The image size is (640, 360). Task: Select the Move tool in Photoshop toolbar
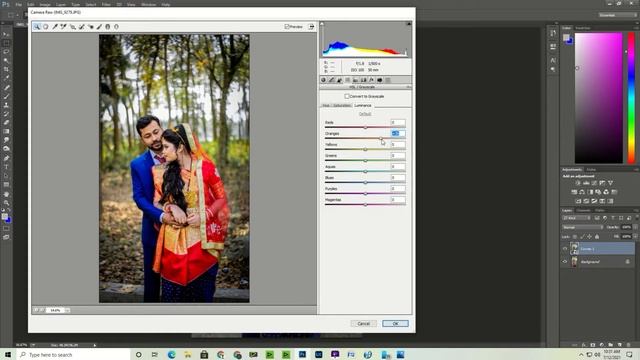[6, 34]
